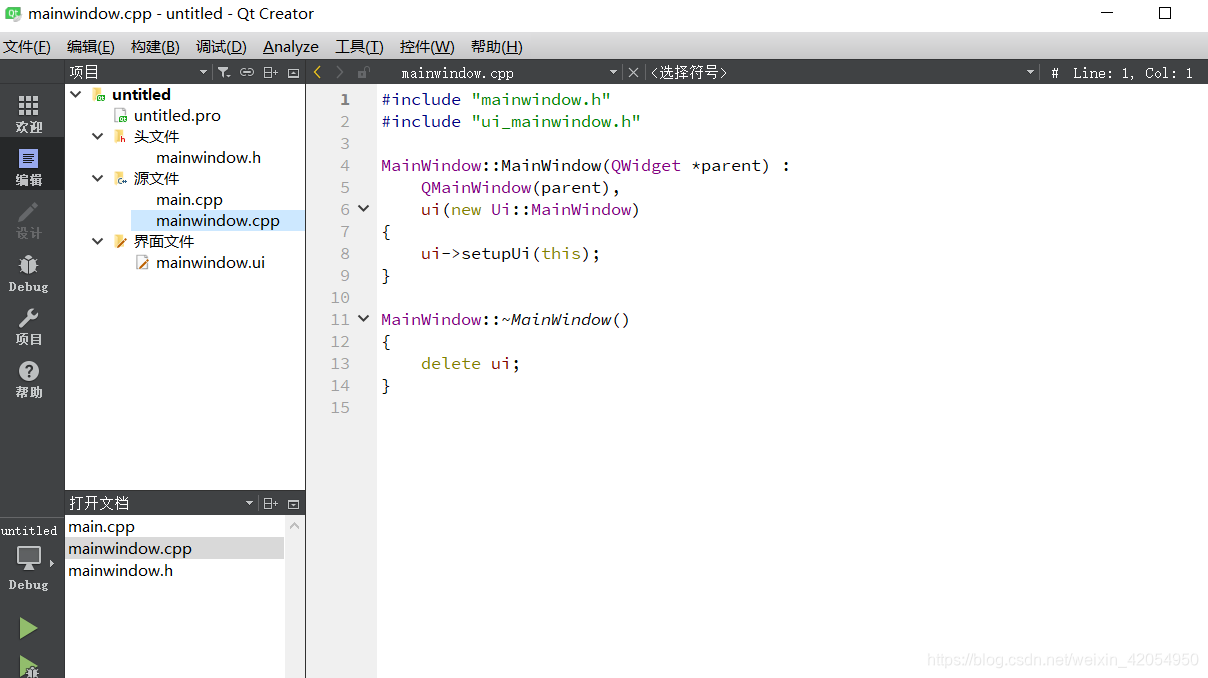The width and height of the screenshot is (1208, 678).
Task: Open the 欢迎 (Welcome) mode
Action: pos(29,112)
